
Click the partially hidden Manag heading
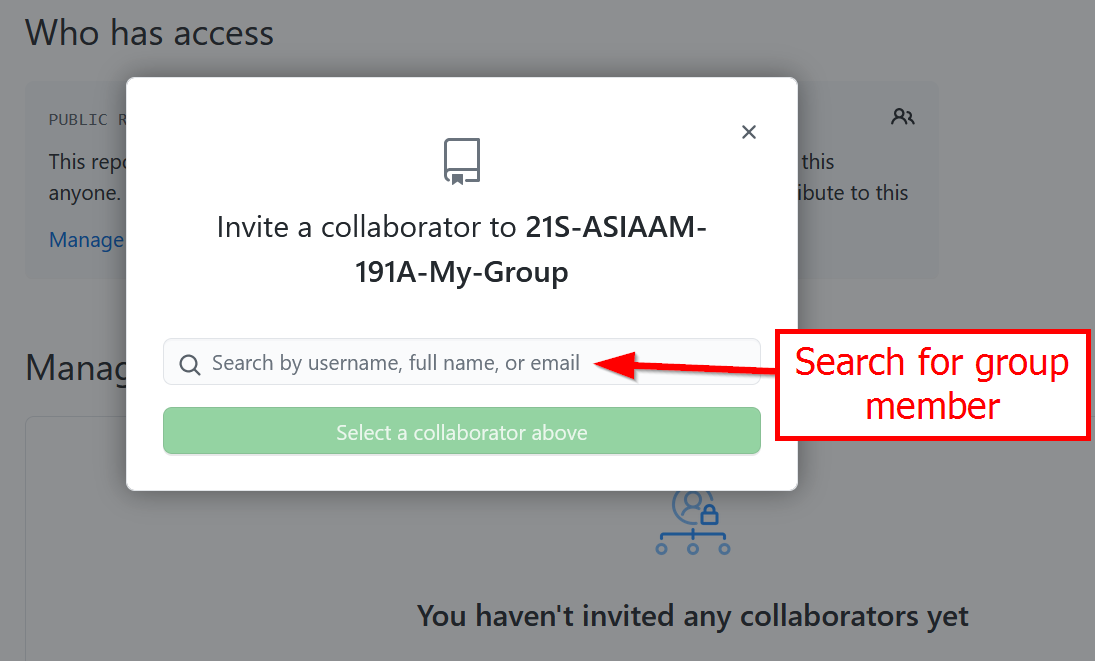[x=76, y=368]
